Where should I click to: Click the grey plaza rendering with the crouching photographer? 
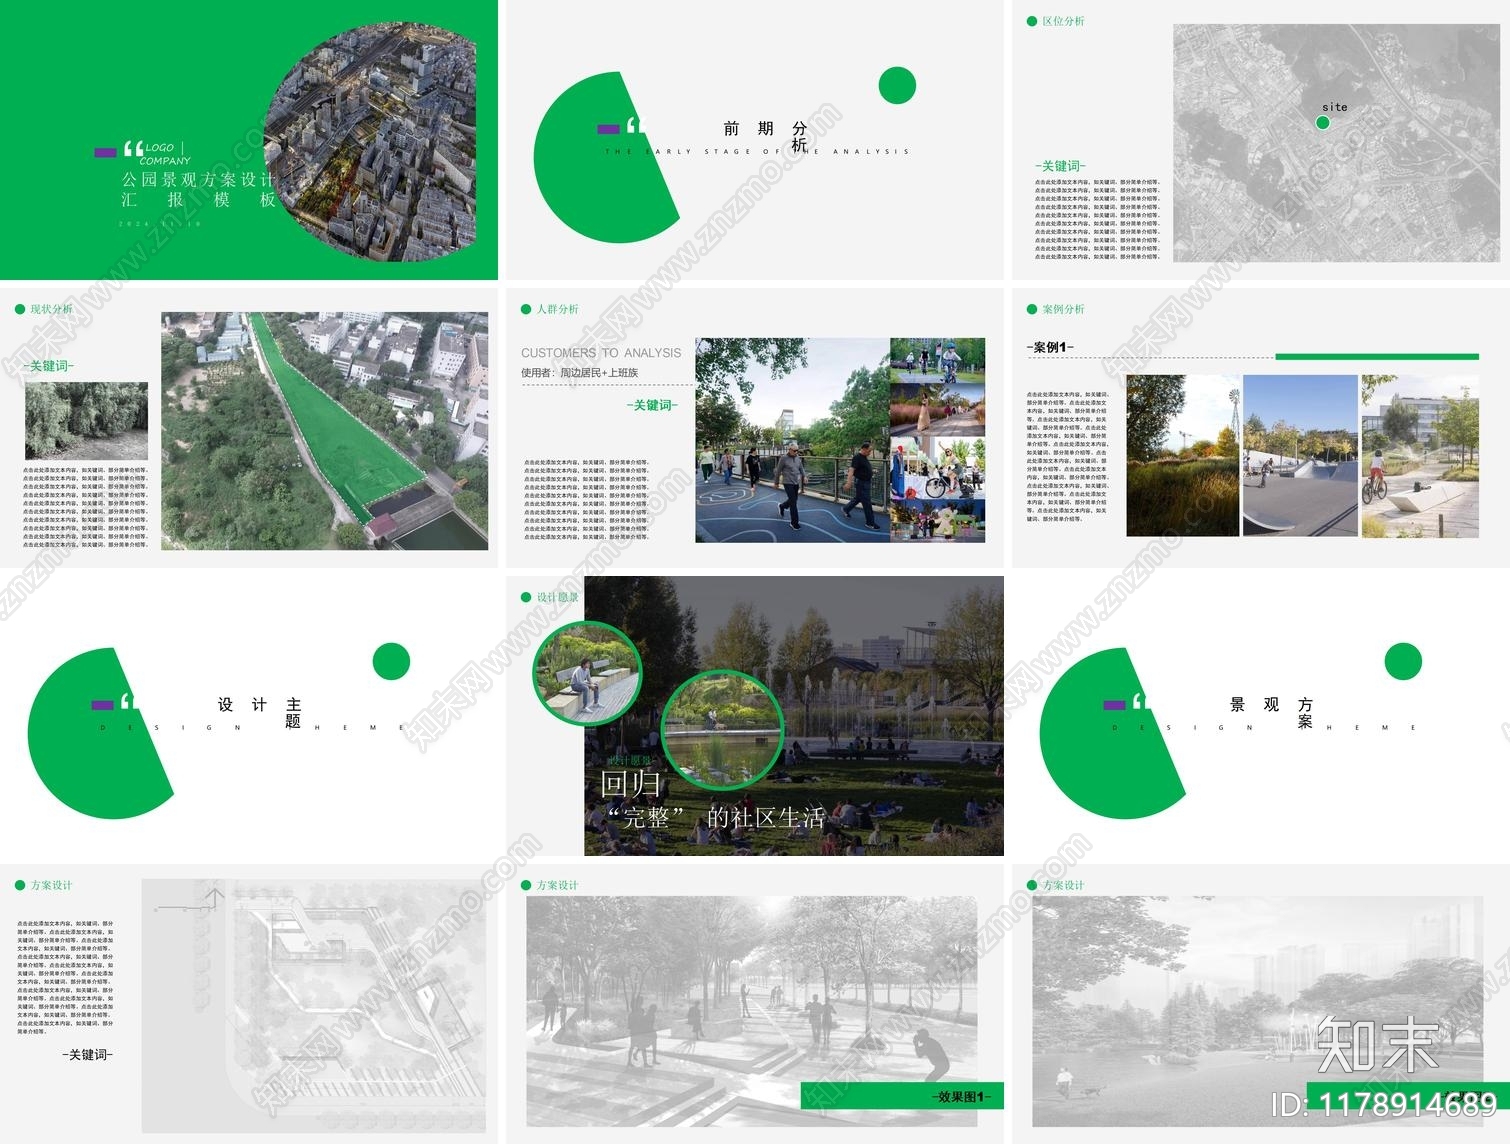pos(751,1011)
